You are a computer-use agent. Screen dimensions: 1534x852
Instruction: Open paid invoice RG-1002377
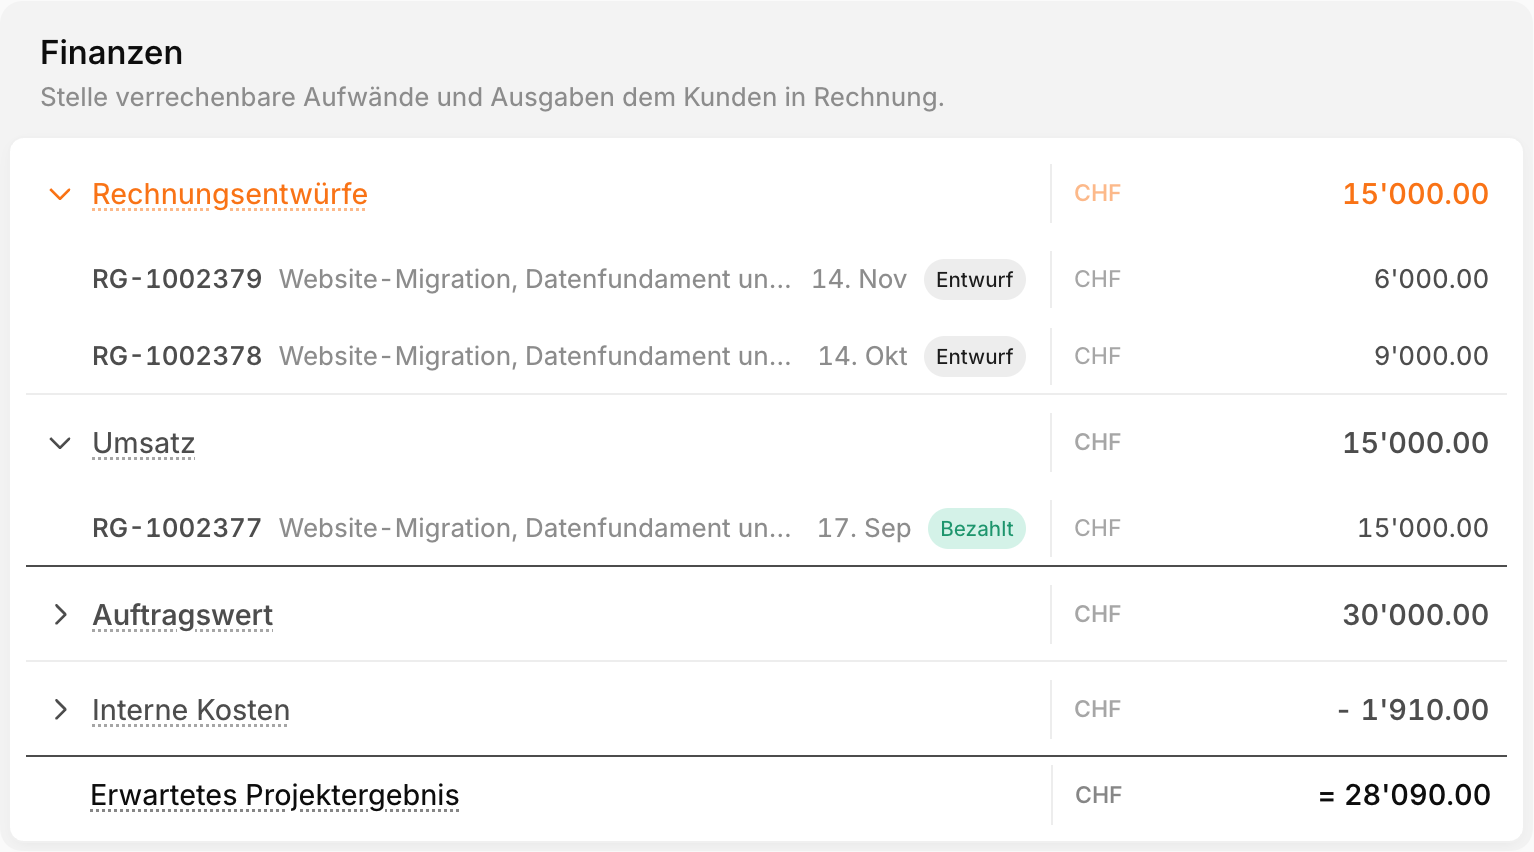177,528
